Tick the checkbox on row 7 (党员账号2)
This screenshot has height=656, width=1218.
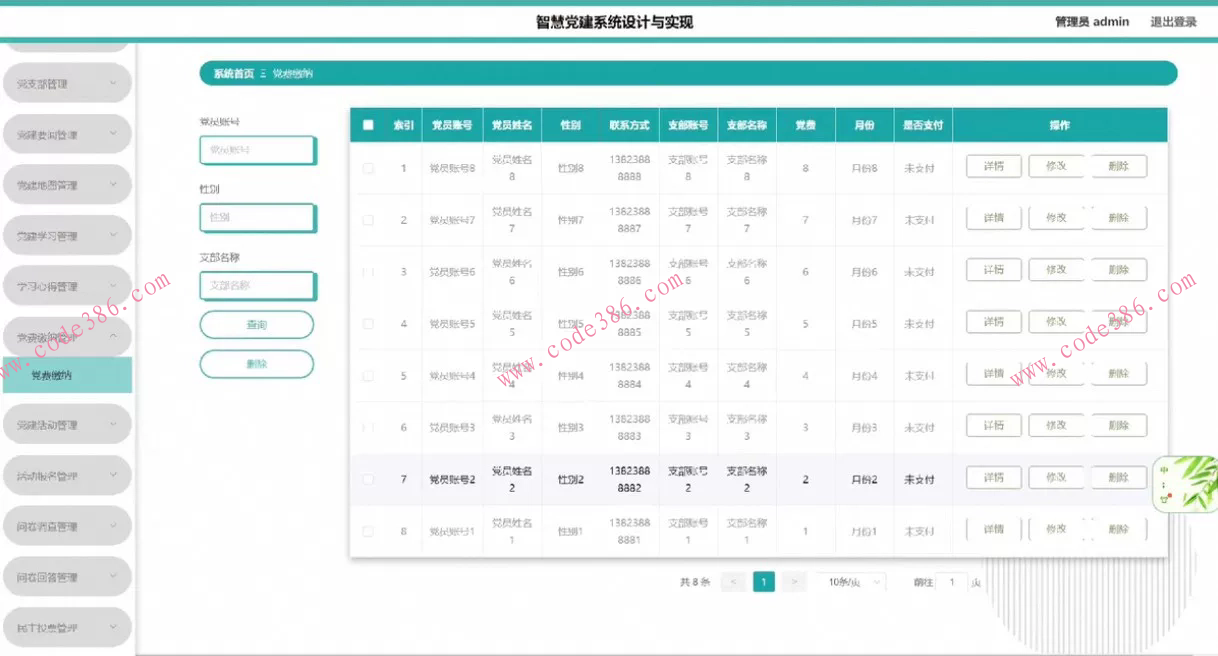[x=367, y=477]
